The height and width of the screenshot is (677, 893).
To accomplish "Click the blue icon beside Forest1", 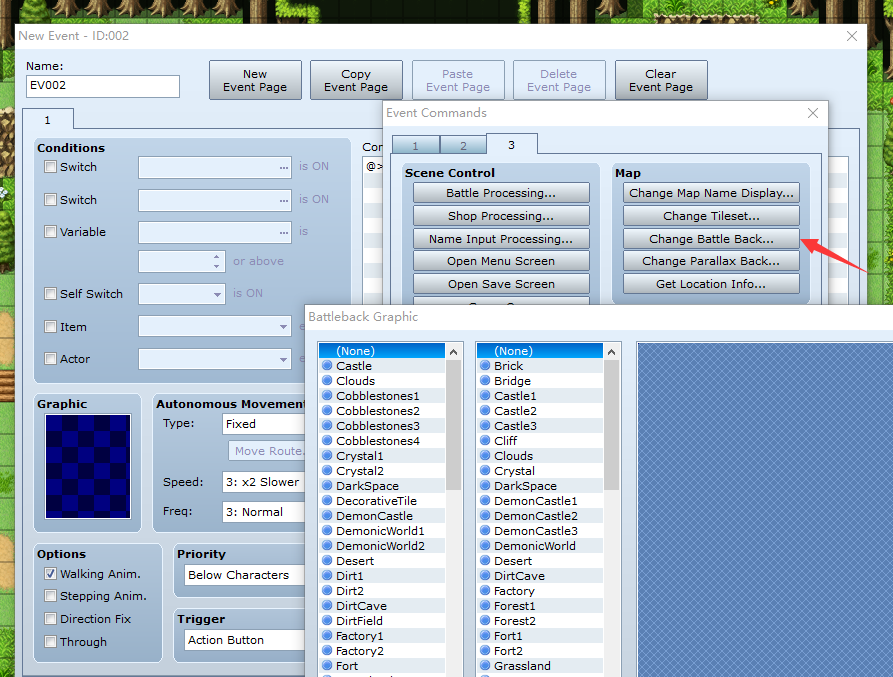I will point(485,606).
